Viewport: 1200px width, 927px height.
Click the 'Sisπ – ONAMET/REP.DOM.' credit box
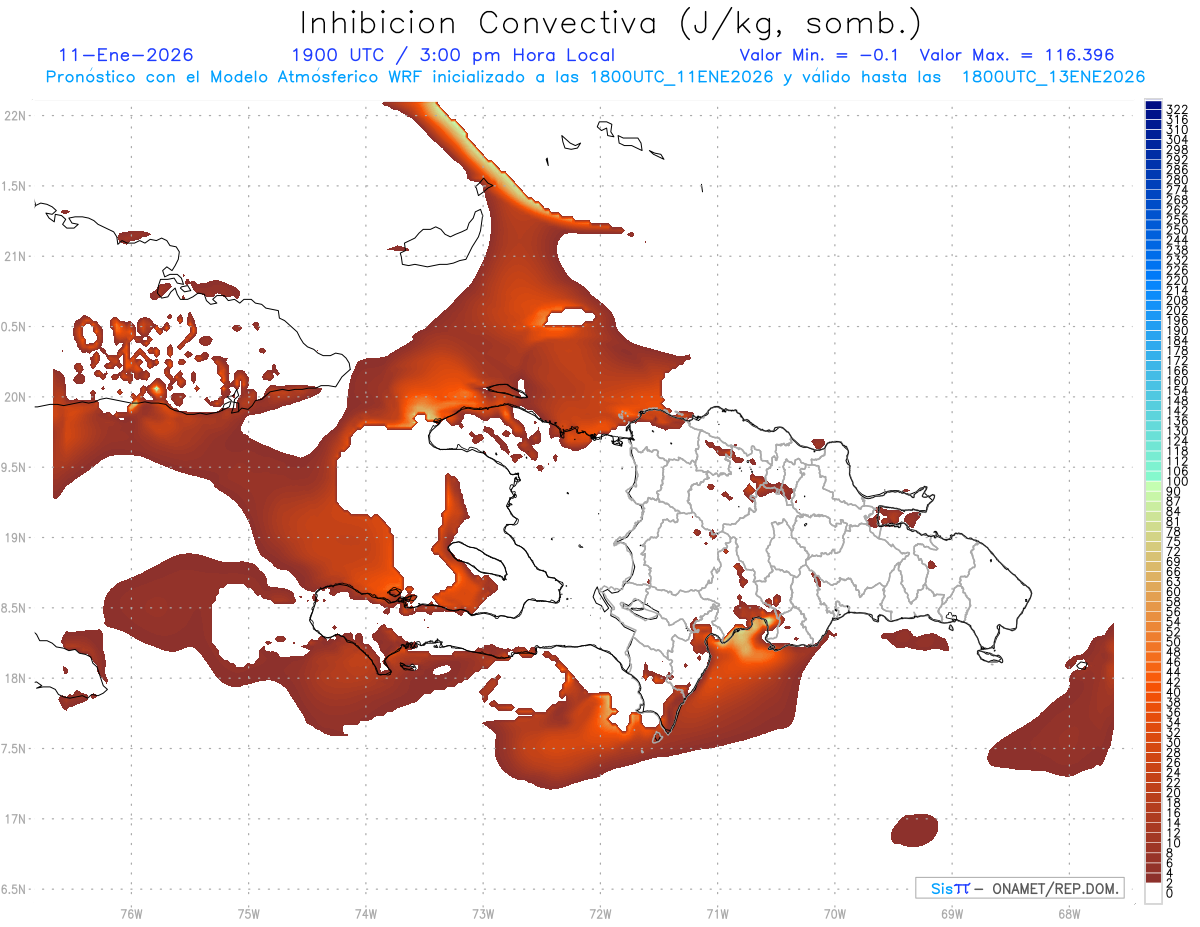click(x=1020, y=888)
